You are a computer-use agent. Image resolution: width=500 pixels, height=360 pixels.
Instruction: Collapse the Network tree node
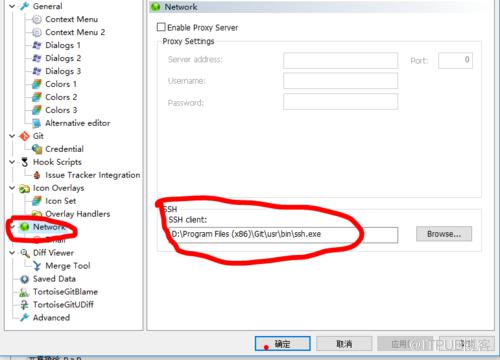(12, 227)
